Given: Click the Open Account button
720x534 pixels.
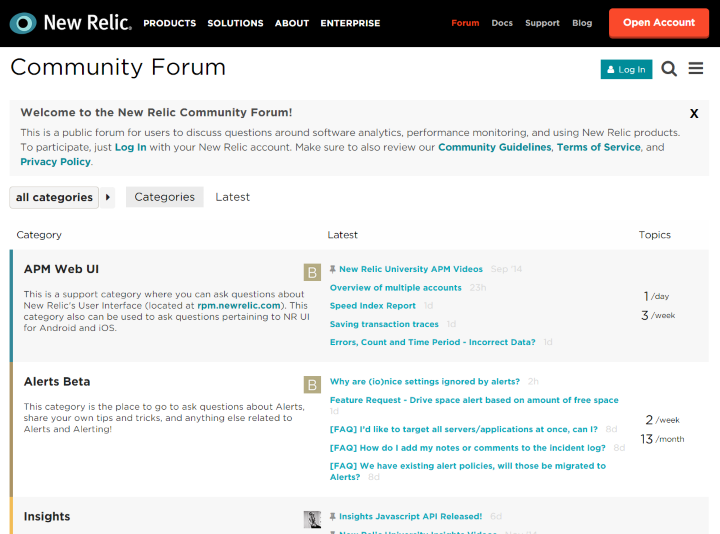Looking at the screenshot, I should (659, 23).
